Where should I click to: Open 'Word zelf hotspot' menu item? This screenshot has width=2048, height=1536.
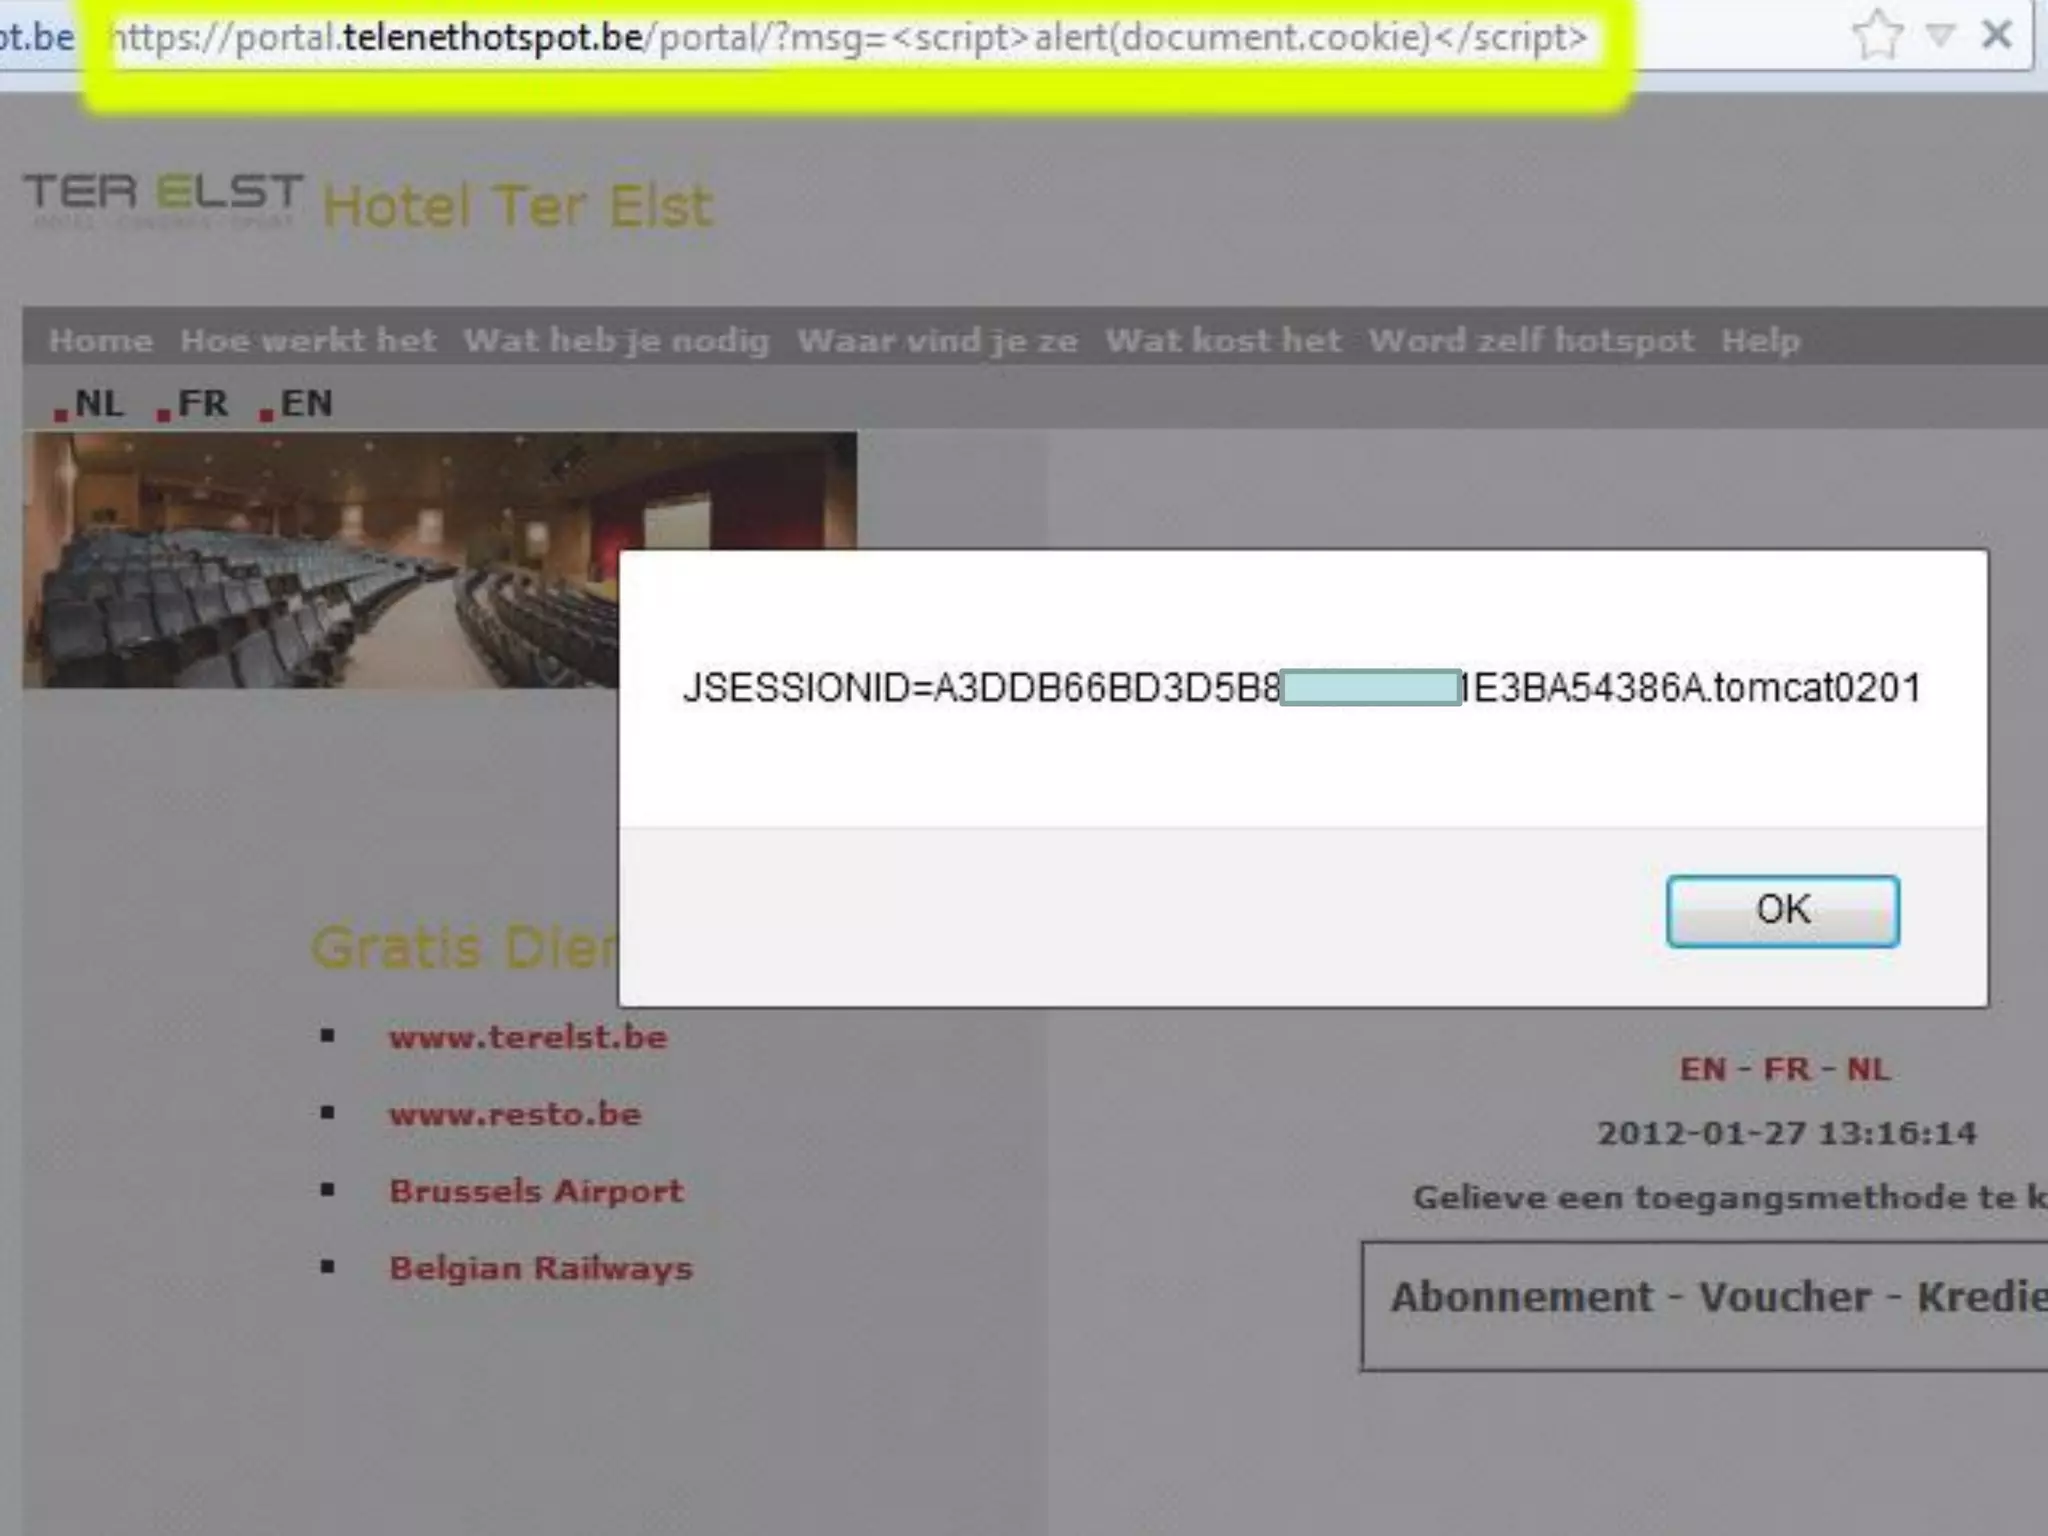[x=1531, y=341]
